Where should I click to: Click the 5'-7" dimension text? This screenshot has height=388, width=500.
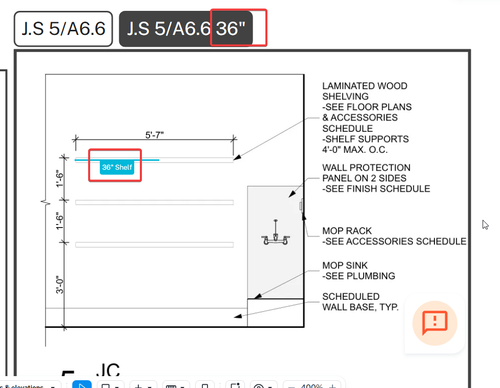pyautogui.click(x=154, y=135)
